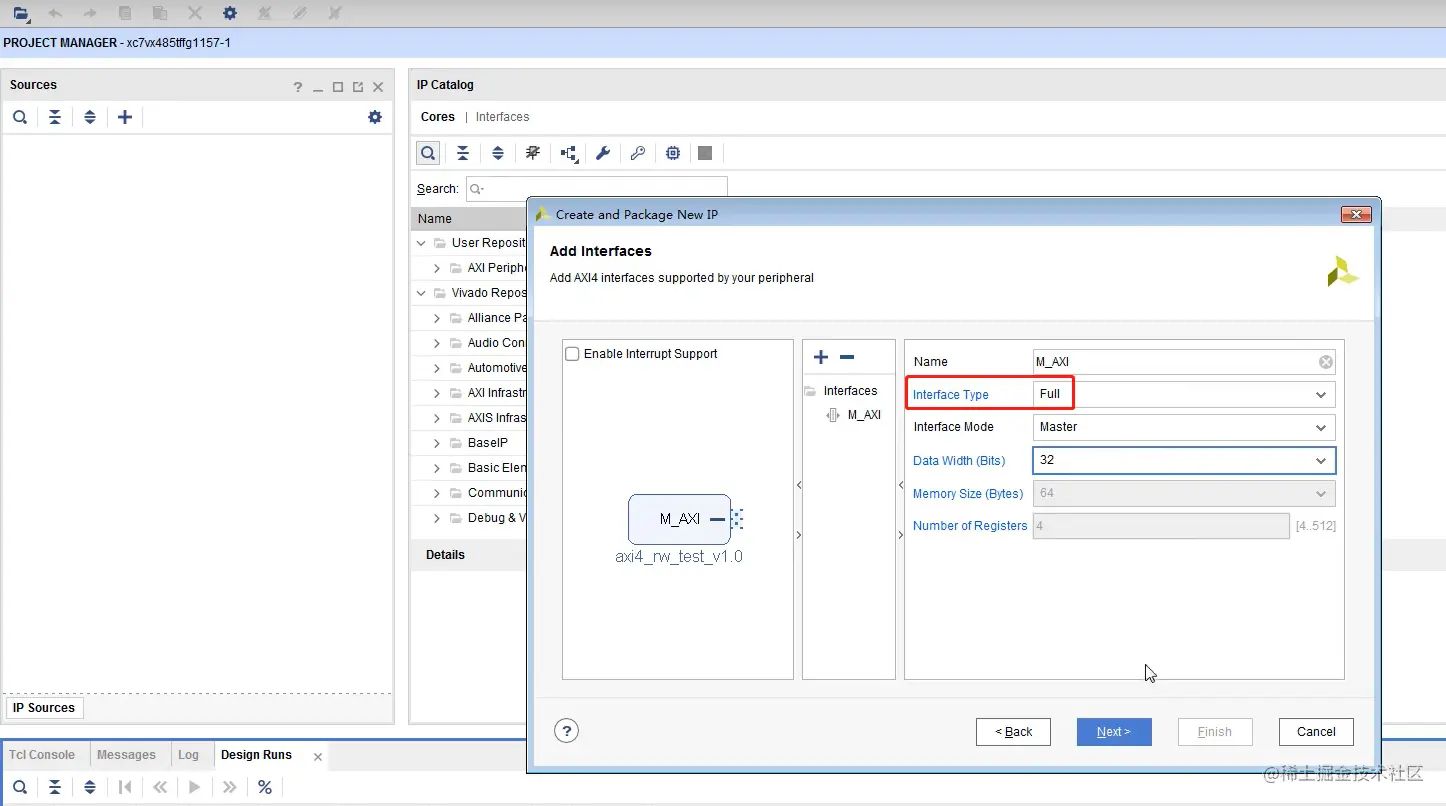Viewport: 1446px width, 806px height.
Task: Search in the Sources panel
Action: pyautogui.click(x=20, y=117)
